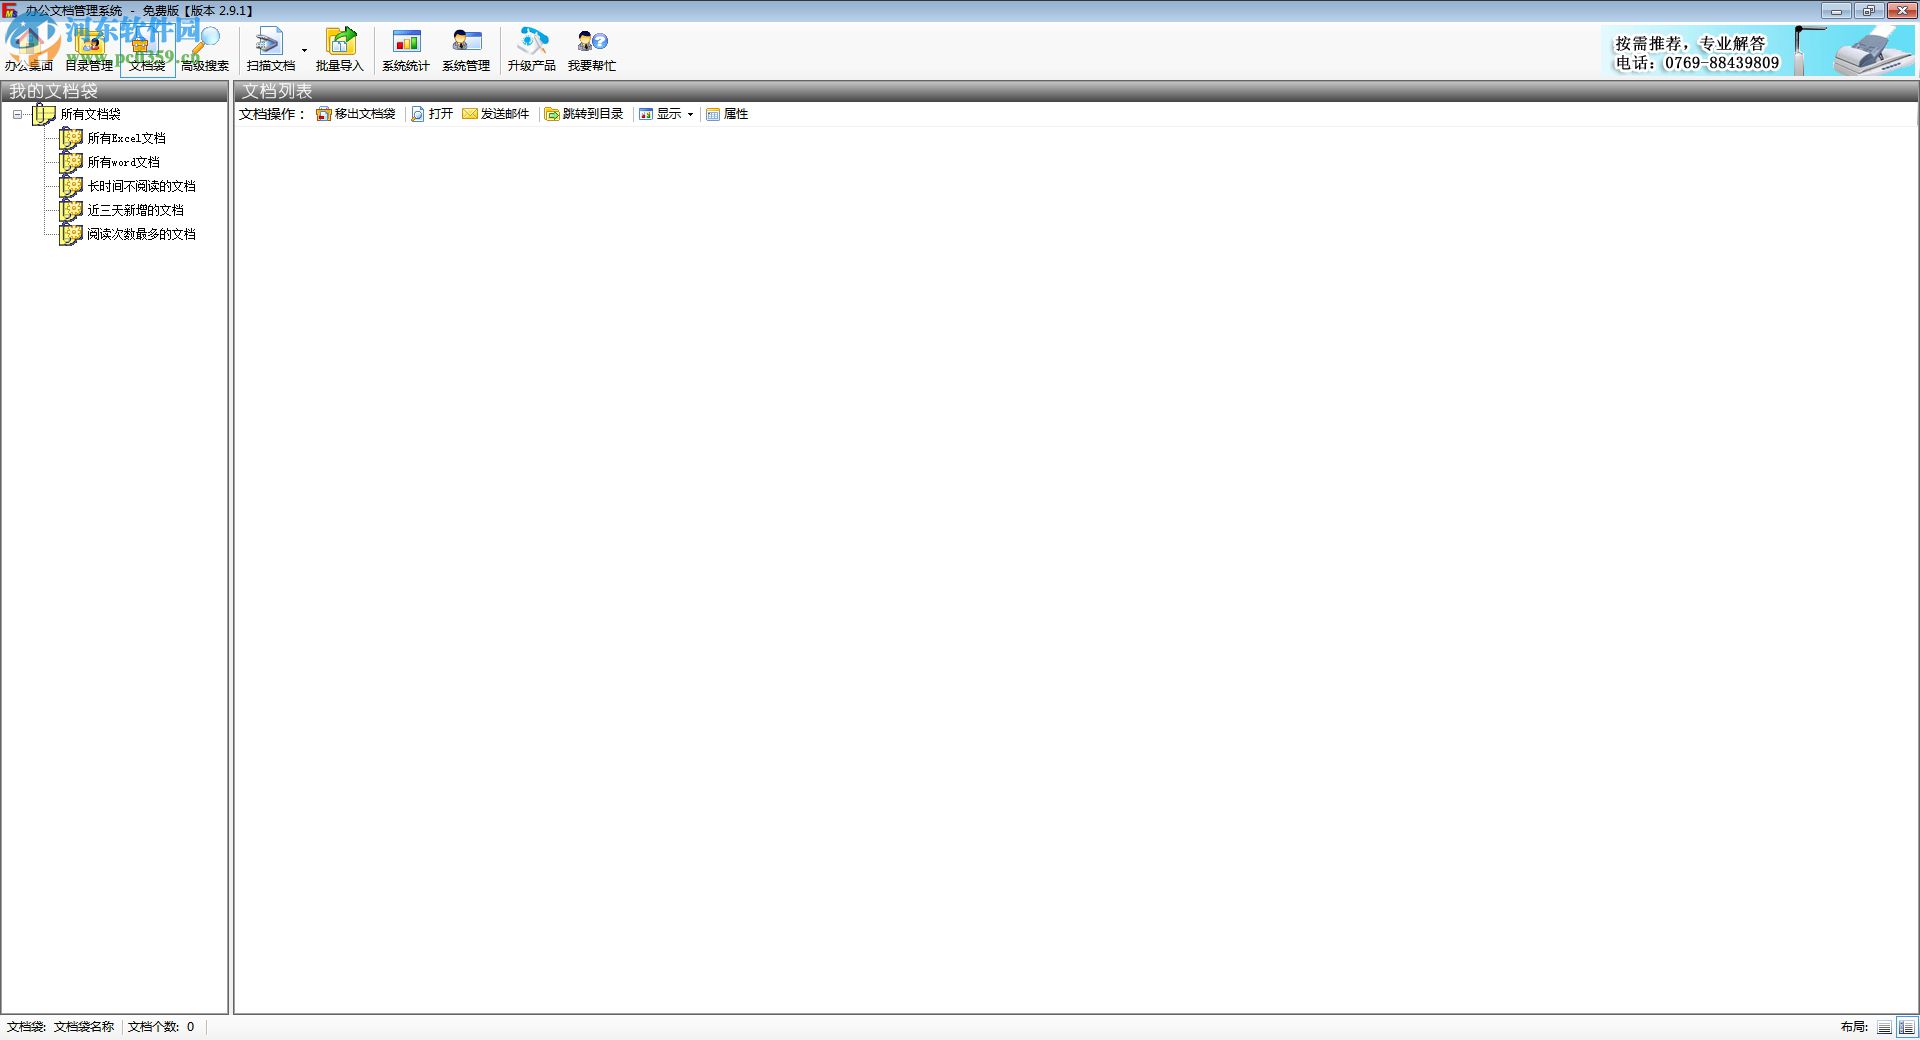Click 发送邮件 send email

pos(496,114)
